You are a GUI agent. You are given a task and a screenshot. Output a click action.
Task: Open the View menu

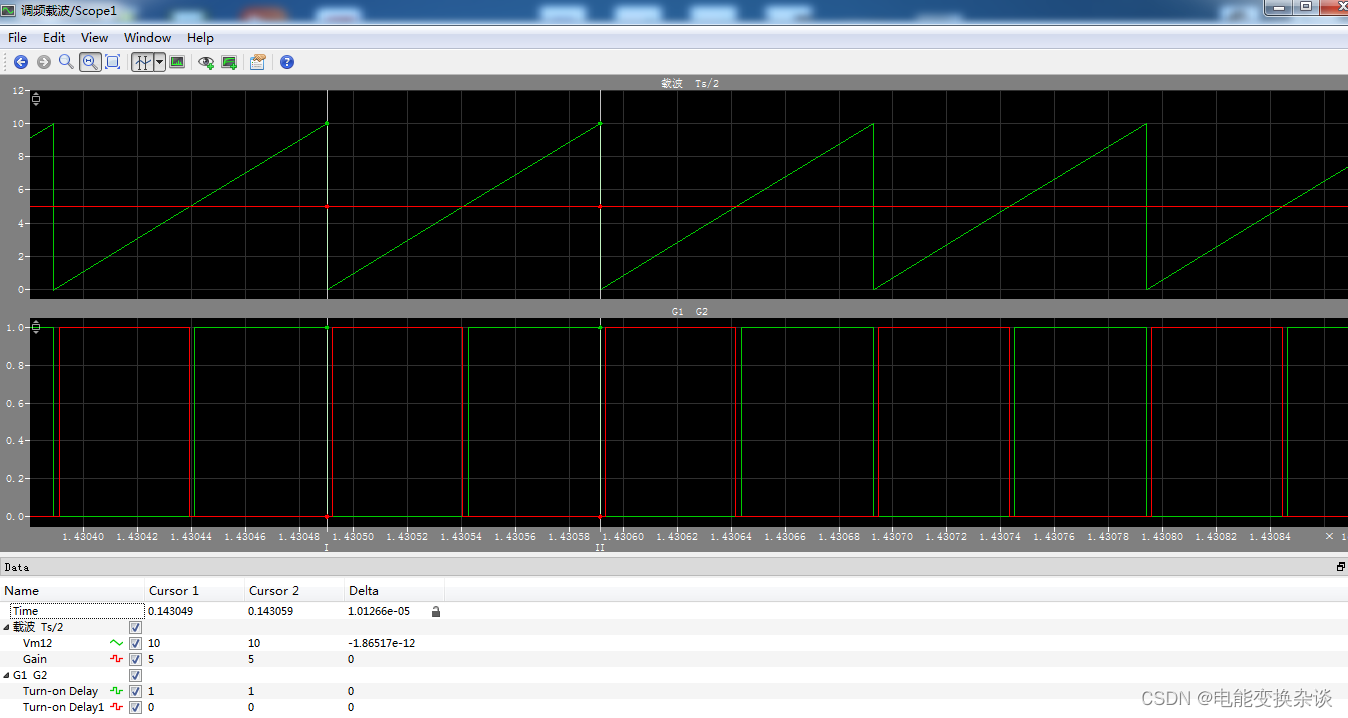point(95,37)
